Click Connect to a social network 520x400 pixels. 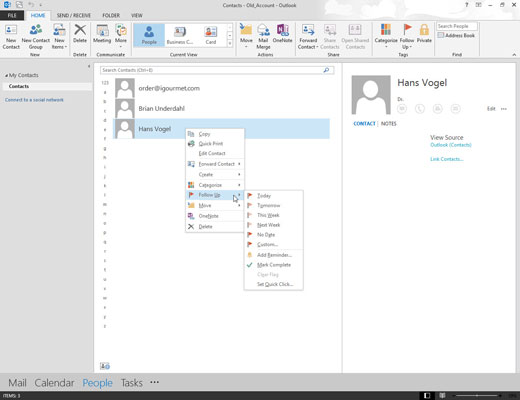[34, 100]
